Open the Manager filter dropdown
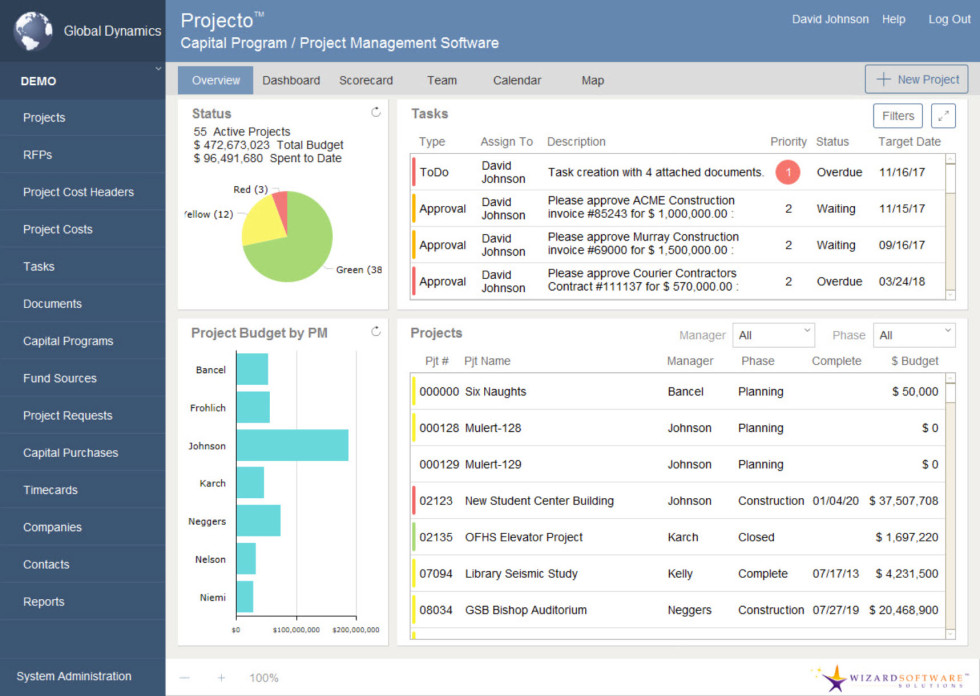 tap(774, 335)
